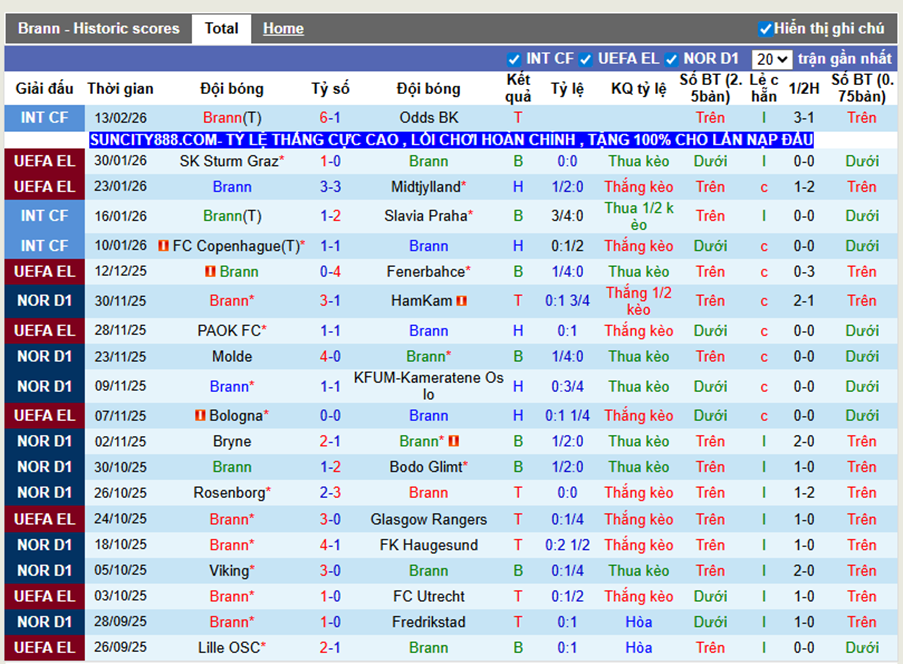Select the Slavia Praha team name
Viewport: 903px width, 664px height.
coord(426,216)
